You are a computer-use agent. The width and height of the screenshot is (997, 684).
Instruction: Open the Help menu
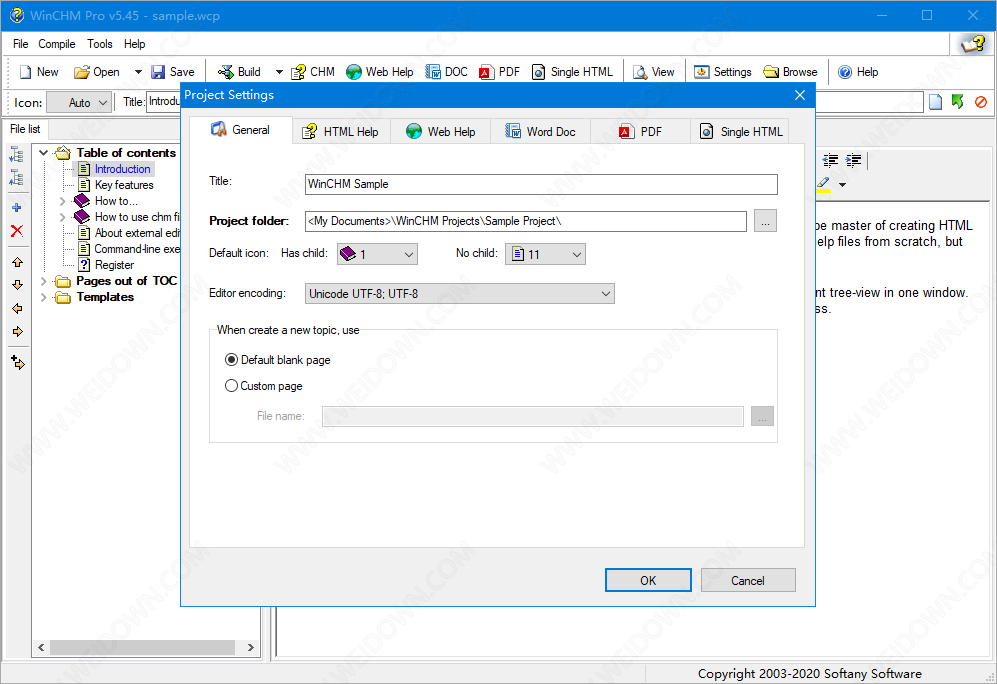pos(134,44)
